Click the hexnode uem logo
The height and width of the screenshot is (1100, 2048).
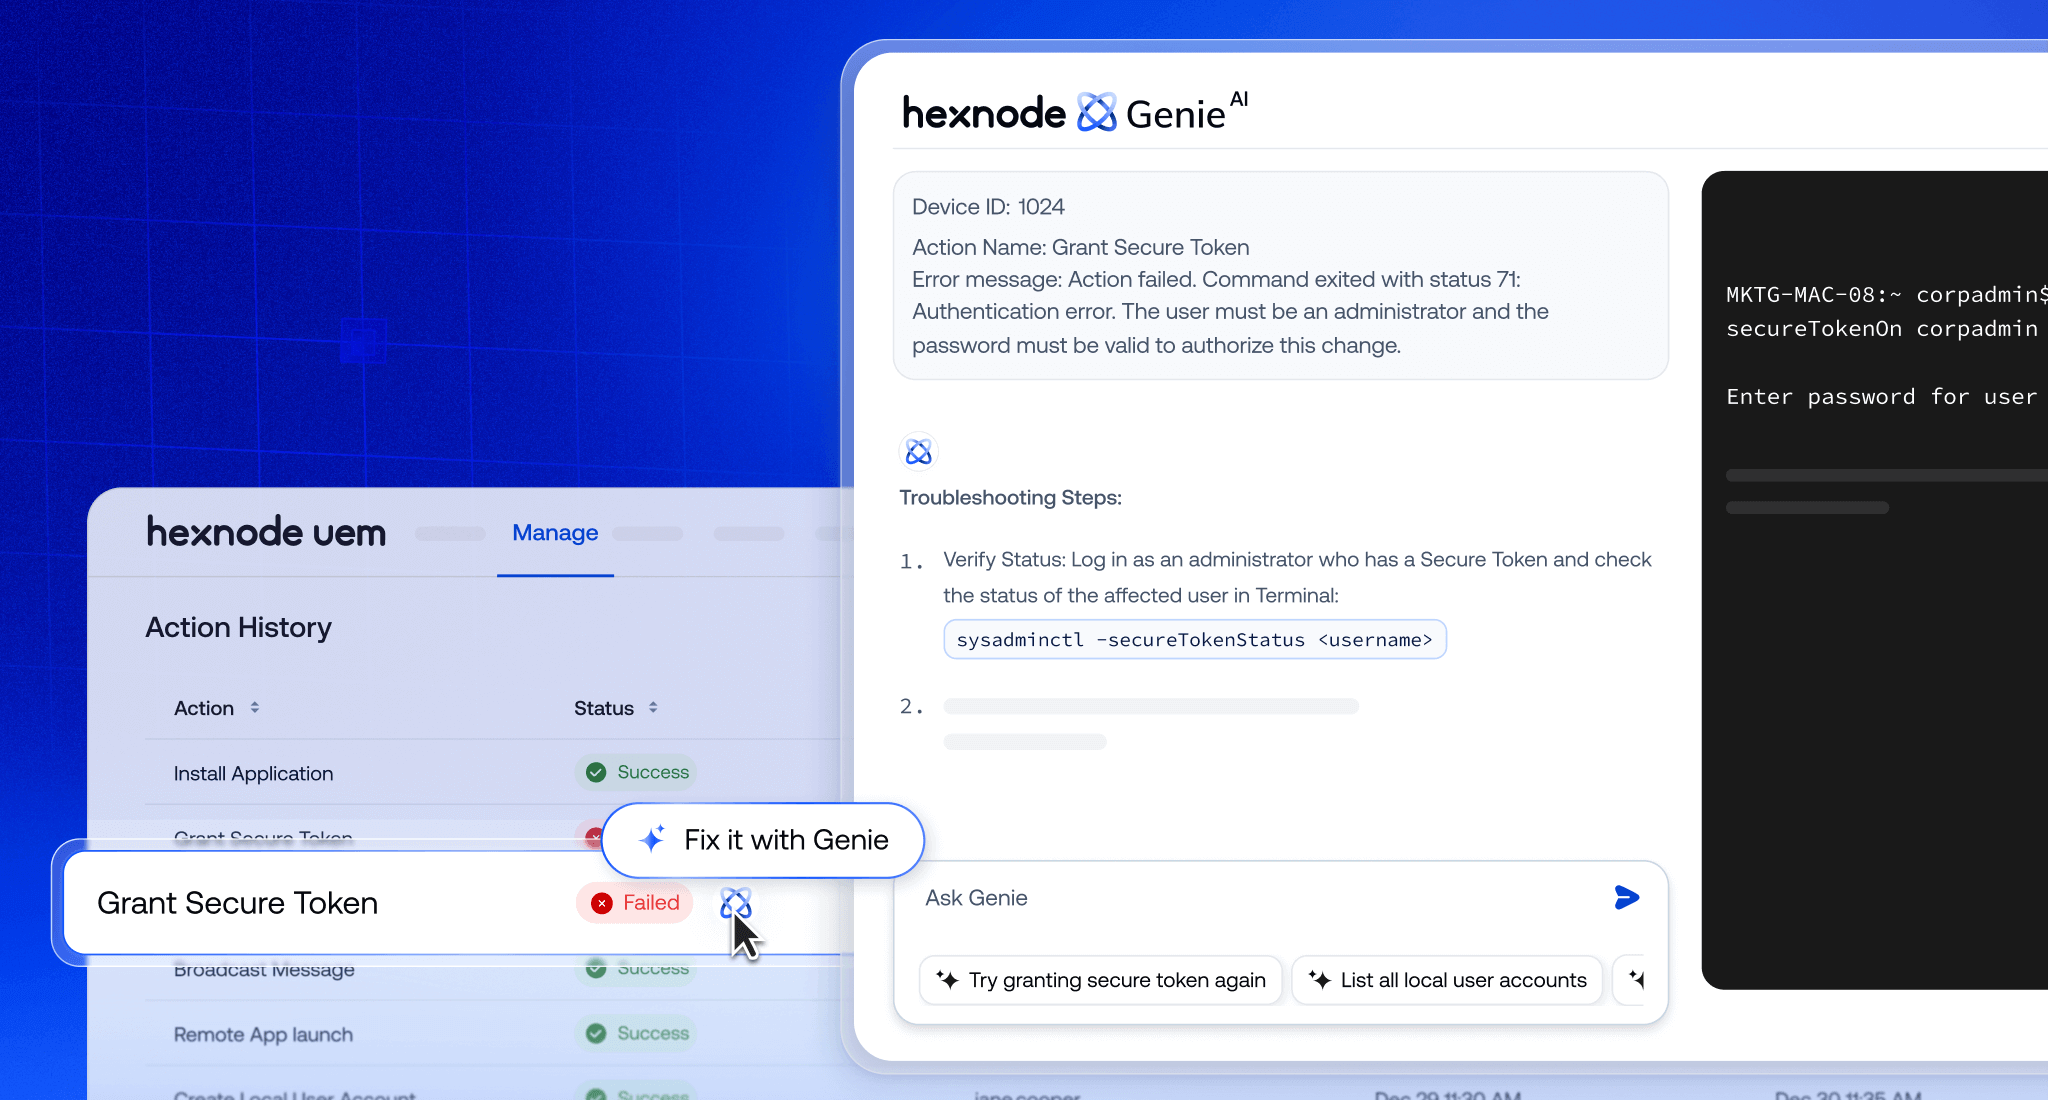(x=266, y=532)
